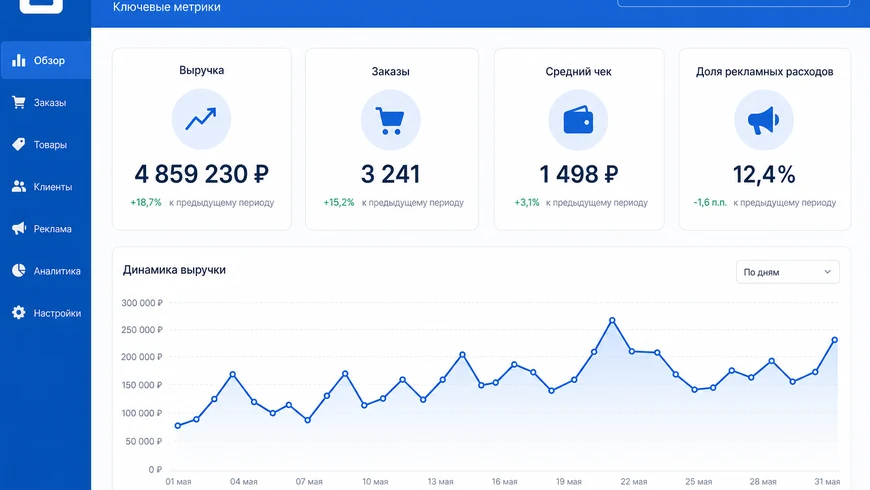Select the Обзор menu label
The height and width of the screenshot is (490, 870).
point(49,60)
